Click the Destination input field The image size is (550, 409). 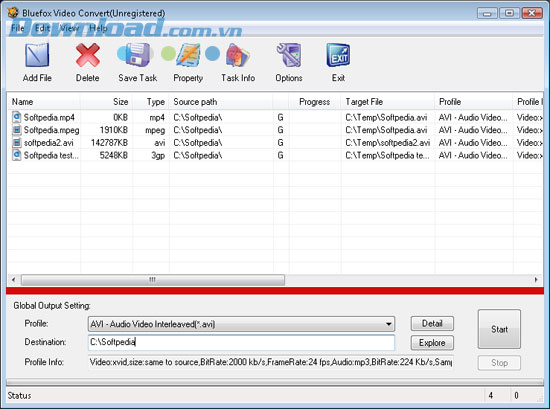click(241, 342)
